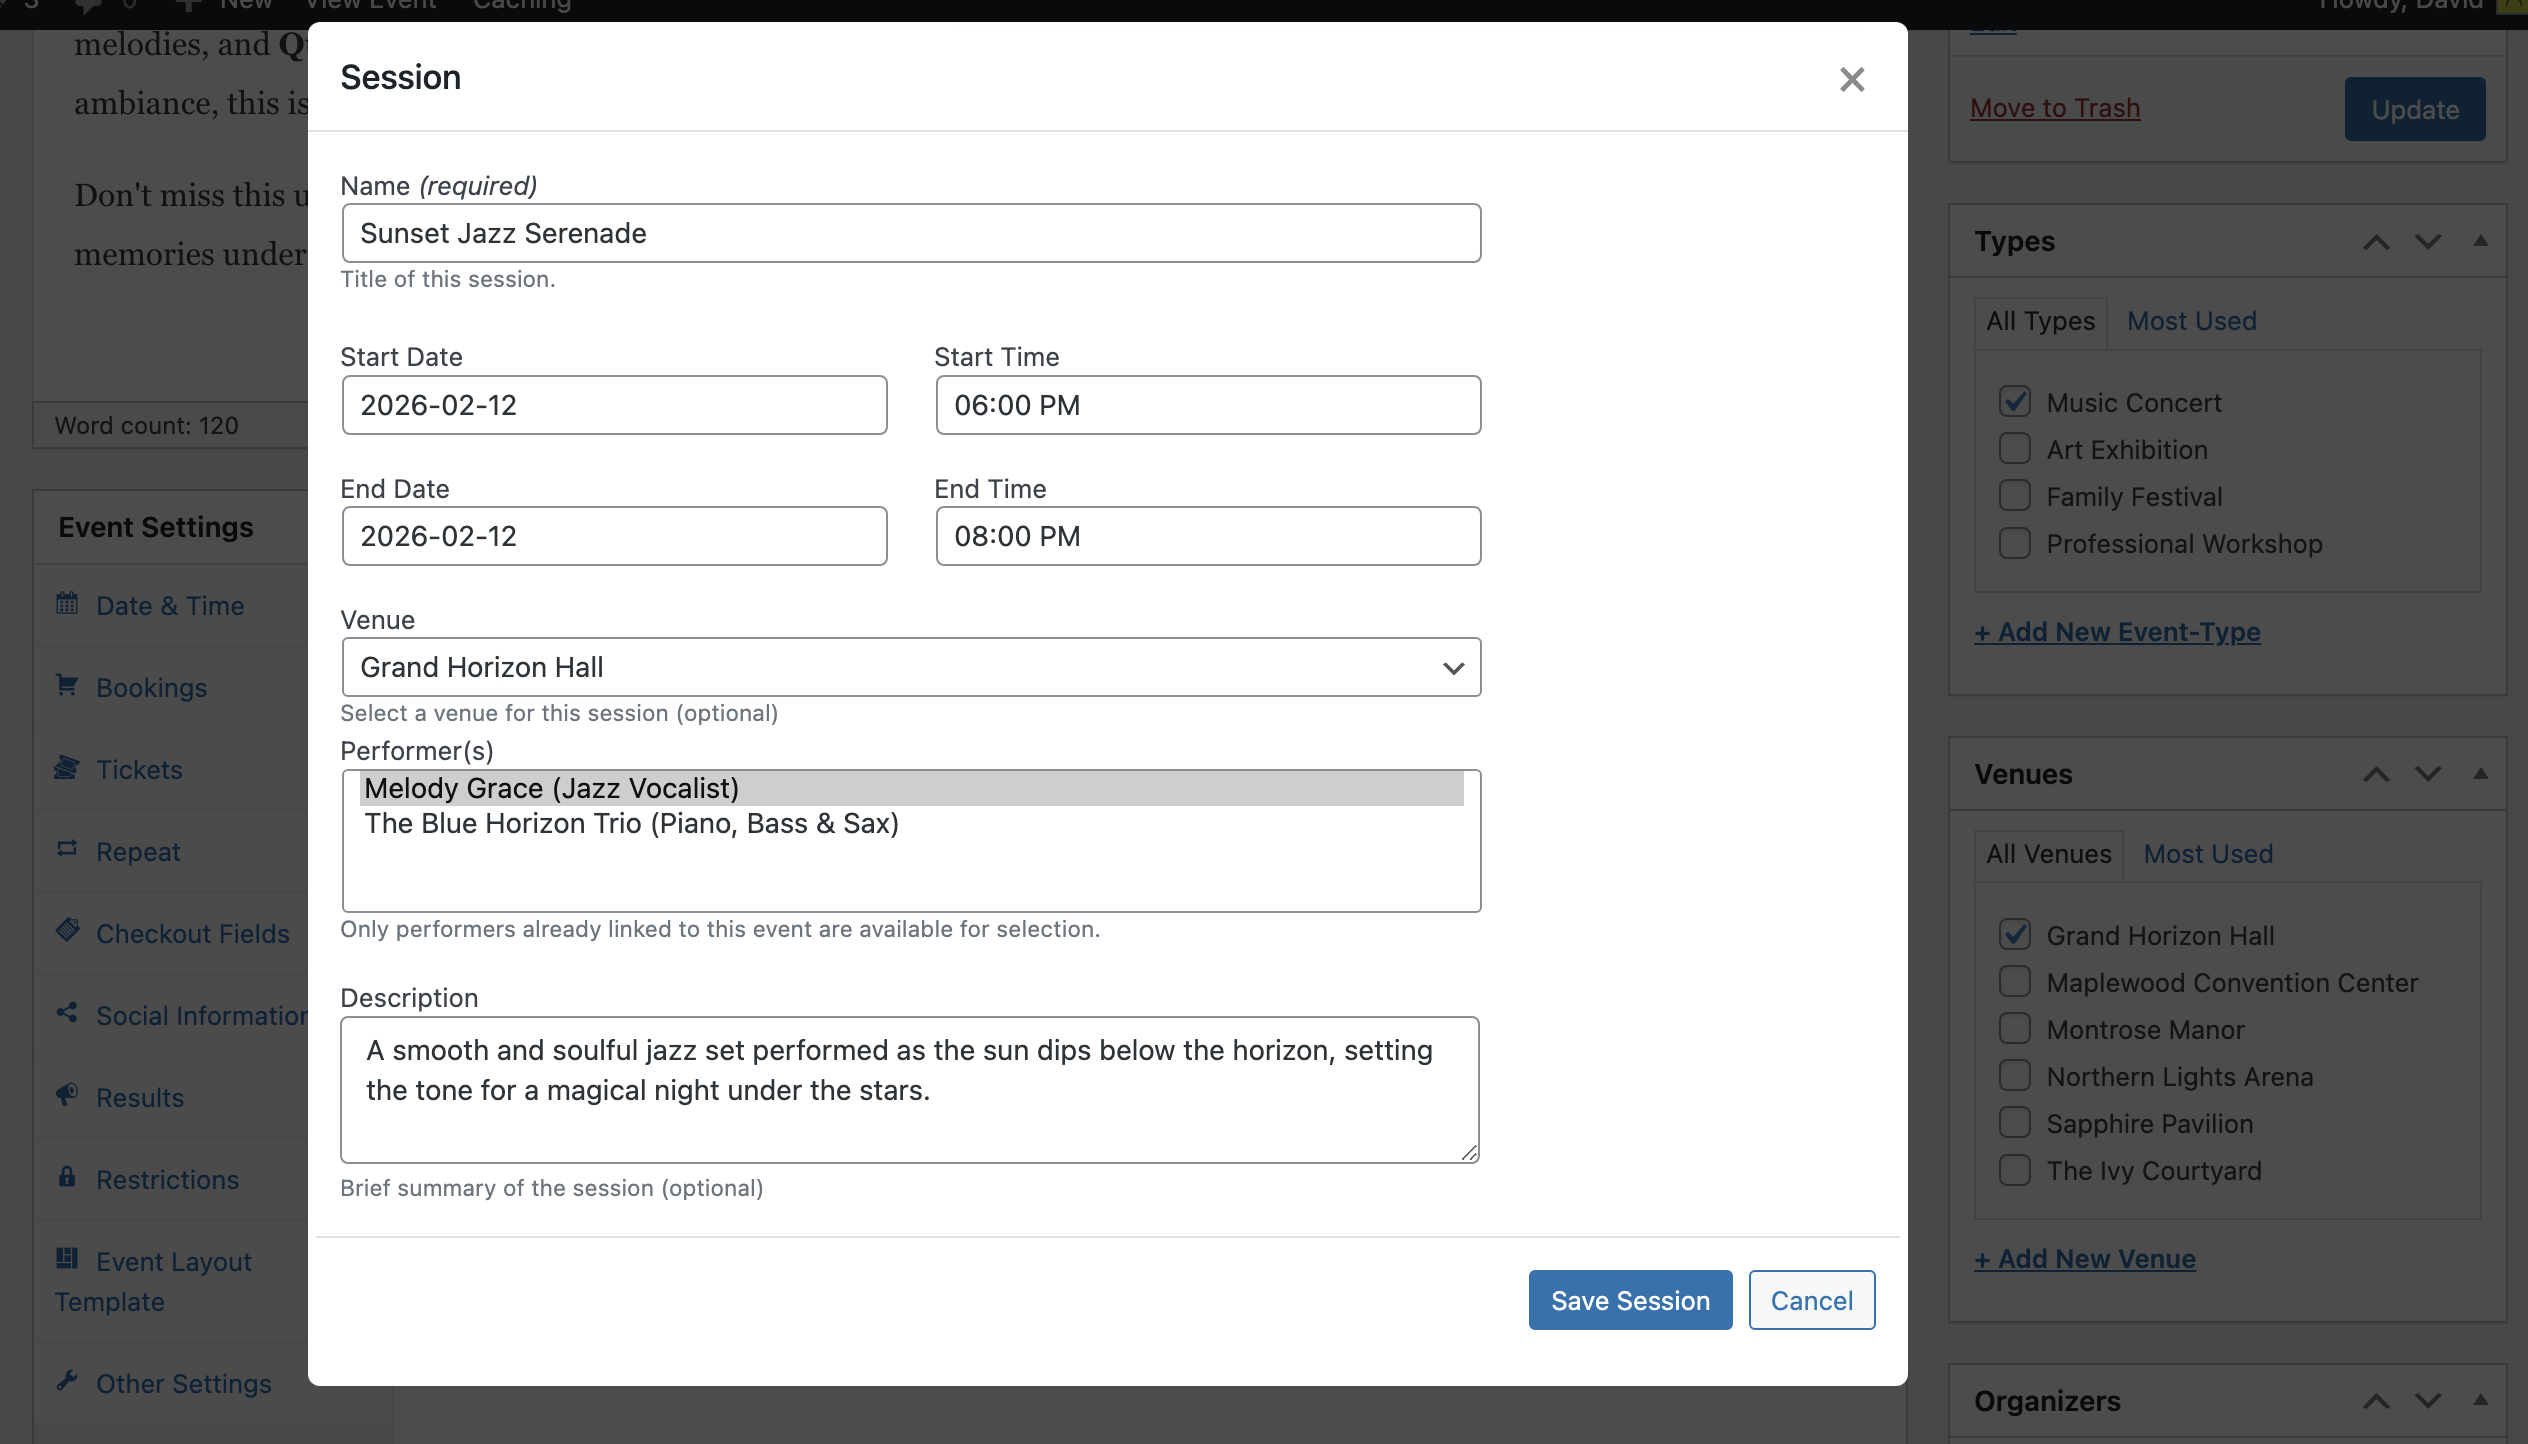This screenshot has height=1444, width=2528.
Task: Uncheck the Grand Horizon Hall venue checkbox
Action: click(2014, 935)
